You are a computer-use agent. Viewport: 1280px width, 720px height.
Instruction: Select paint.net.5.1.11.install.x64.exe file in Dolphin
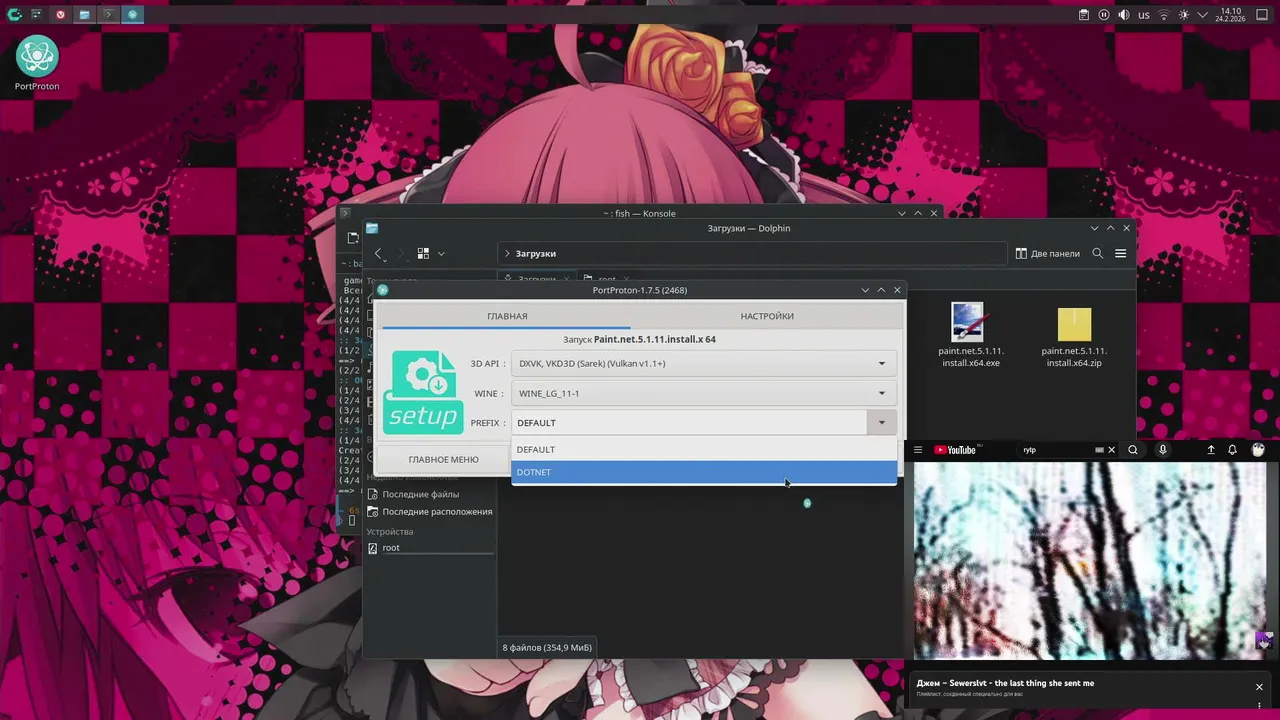pos(970,336)
